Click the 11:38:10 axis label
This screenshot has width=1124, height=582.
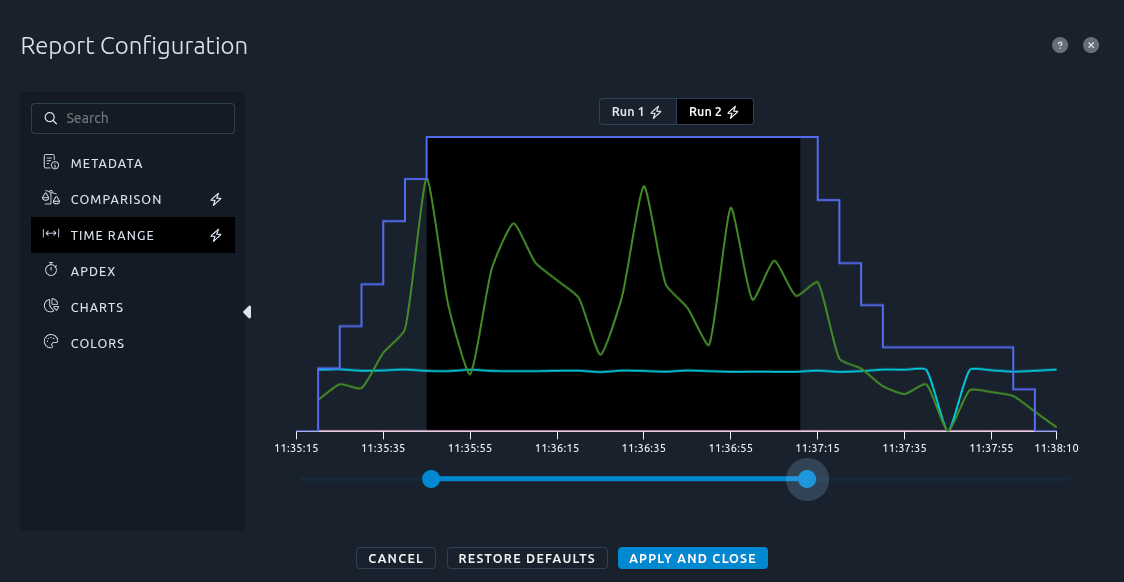click(x=1057, y=449)
